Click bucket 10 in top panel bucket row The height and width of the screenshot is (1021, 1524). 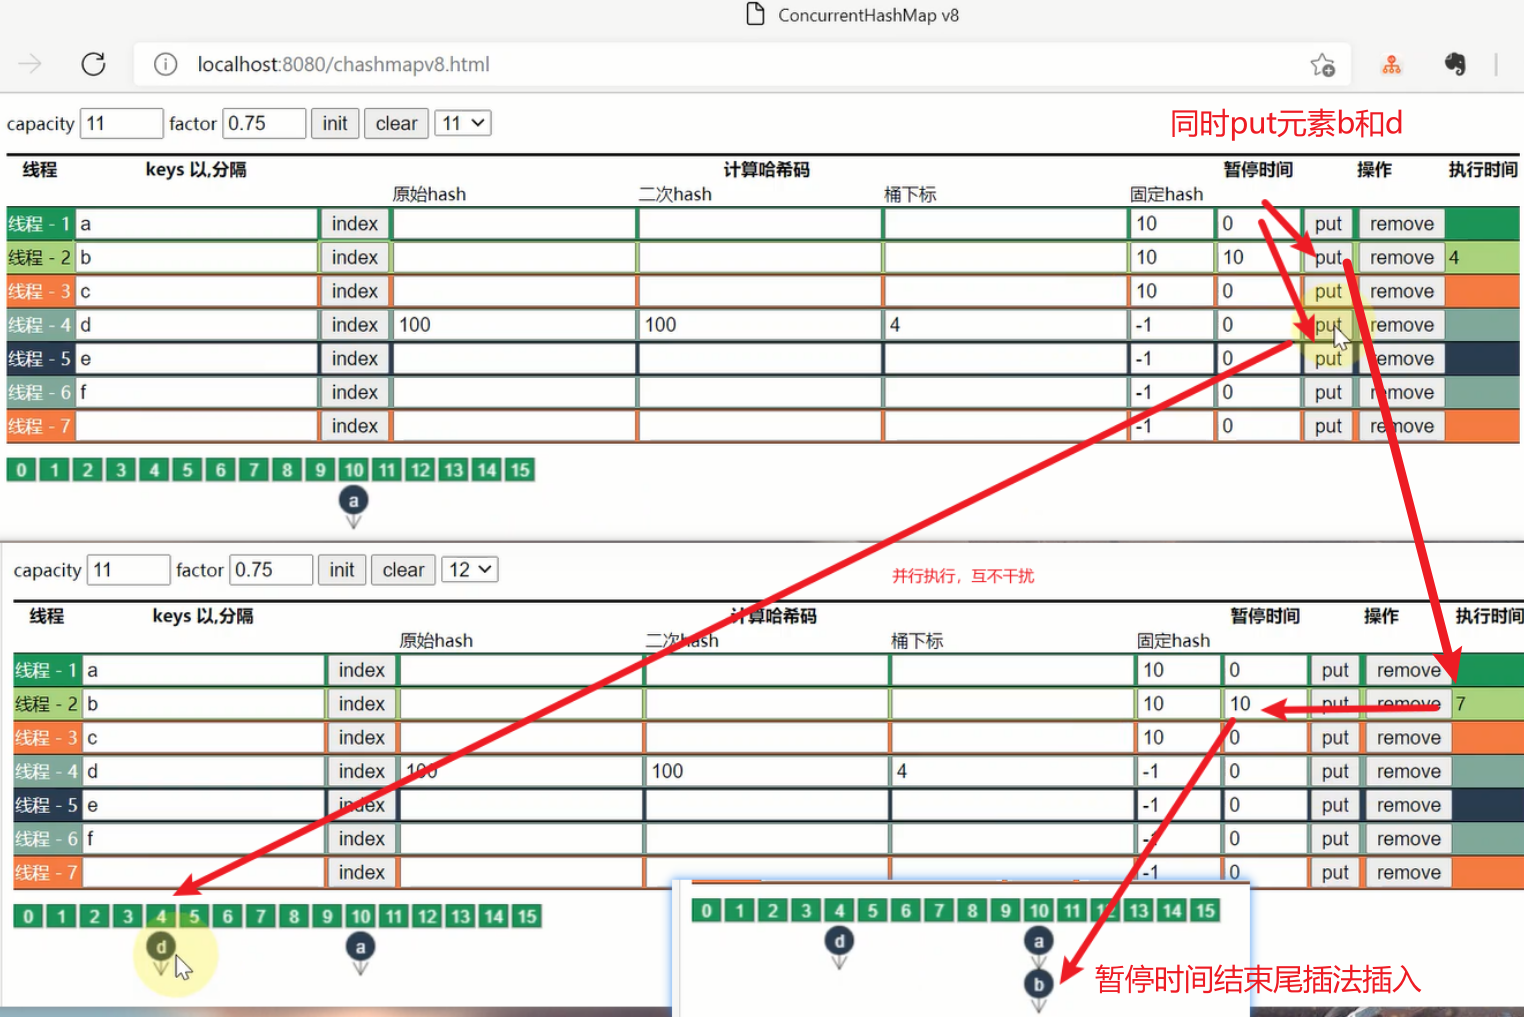point(354,470)
